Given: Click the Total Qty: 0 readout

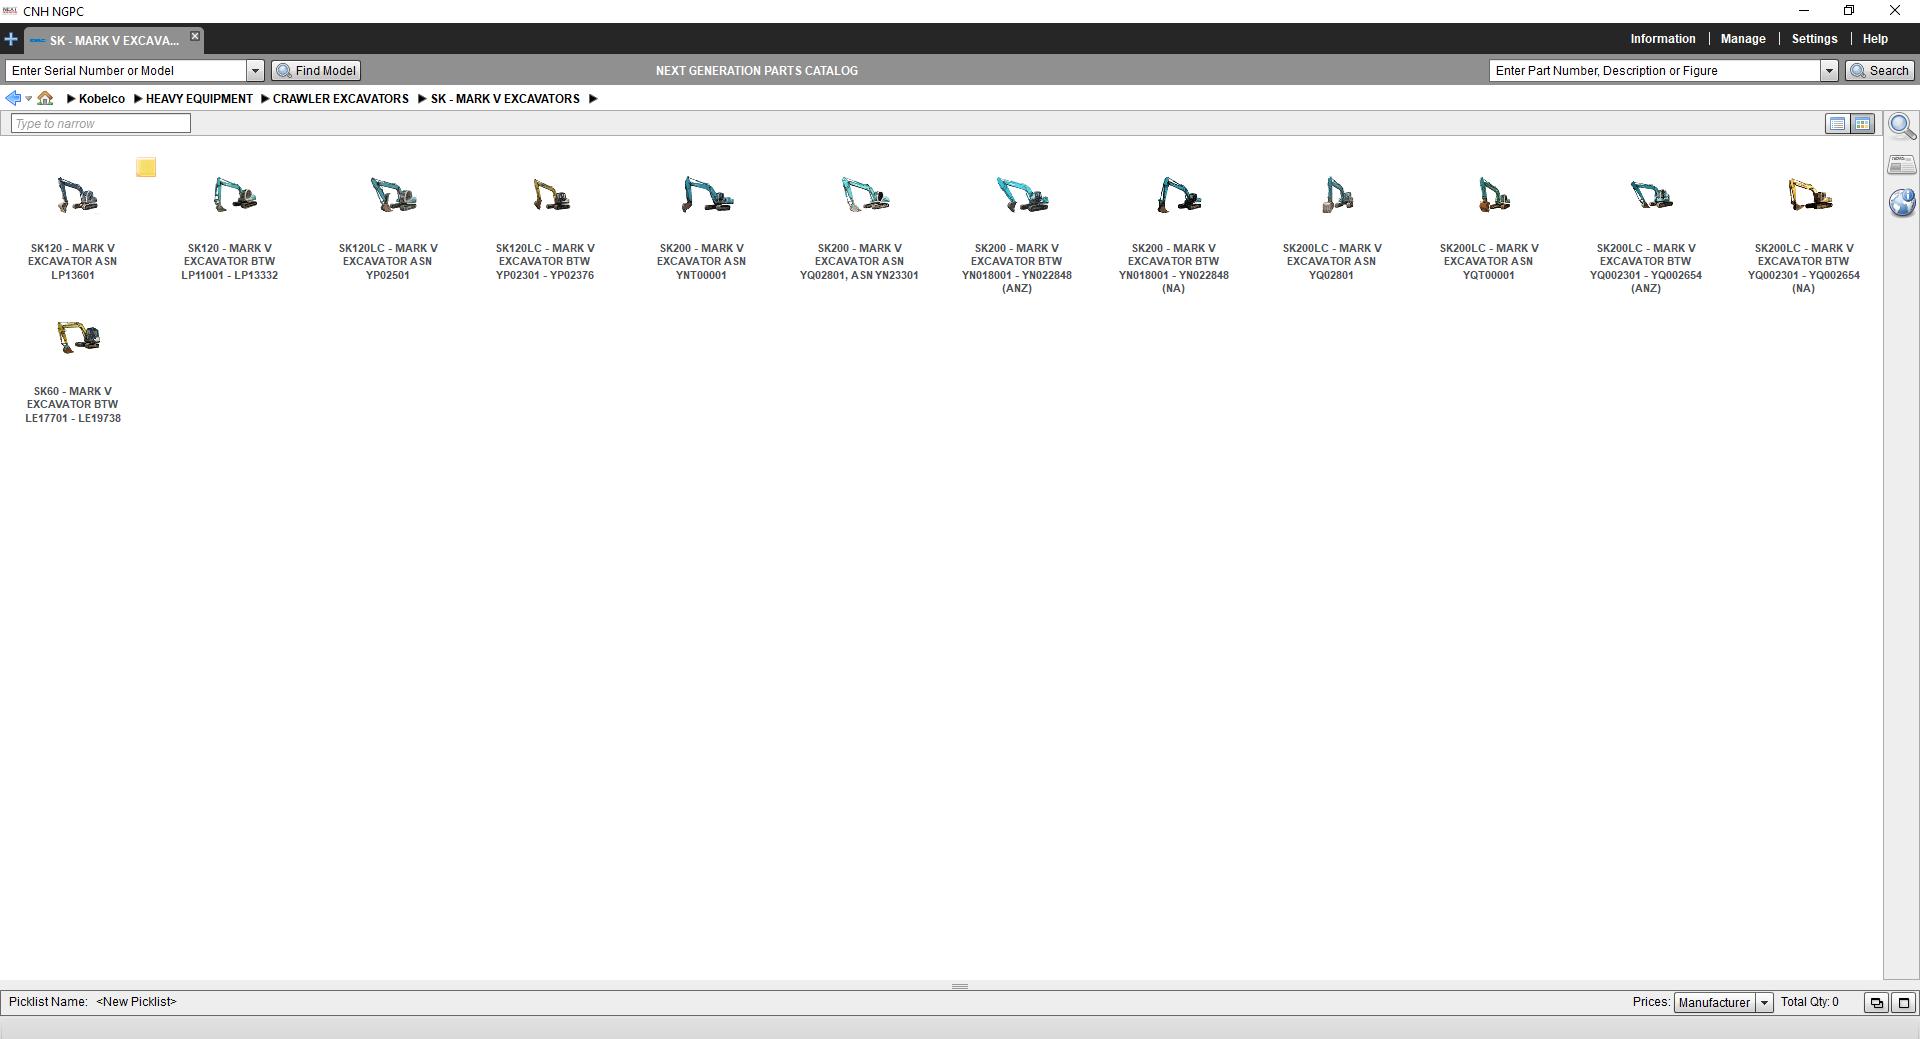Looking at the screenshot, I should (1809, 1002).
